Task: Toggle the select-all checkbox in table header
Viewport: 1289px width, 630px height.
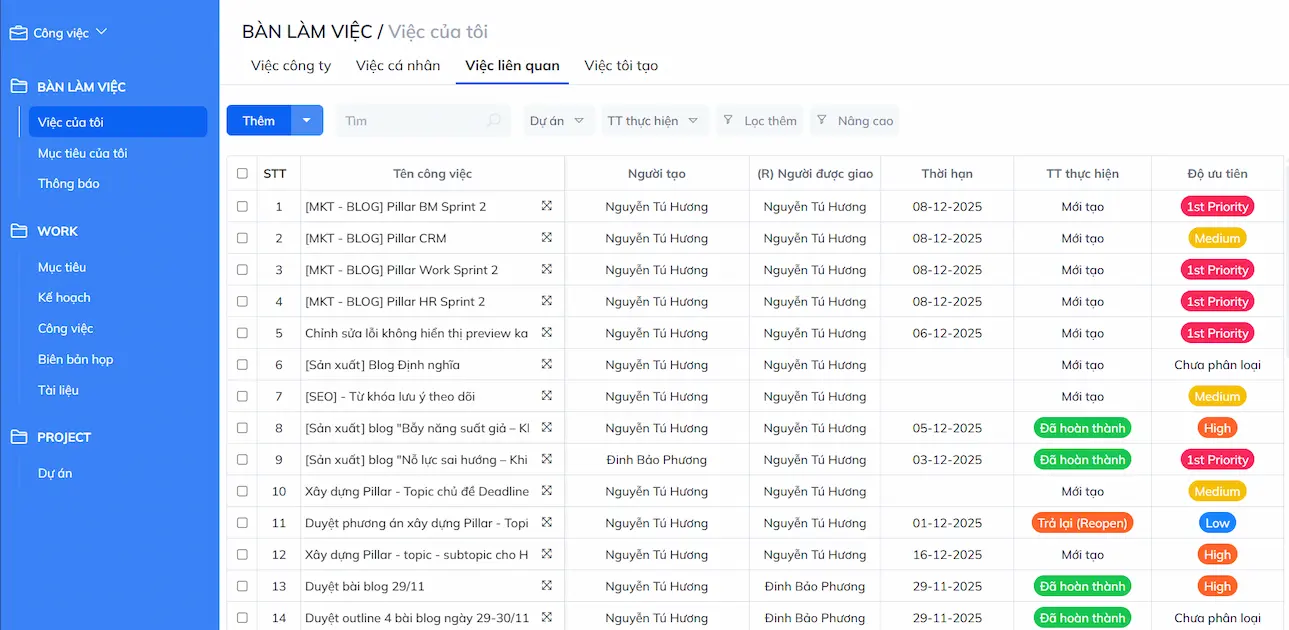Action: [242, 174]
